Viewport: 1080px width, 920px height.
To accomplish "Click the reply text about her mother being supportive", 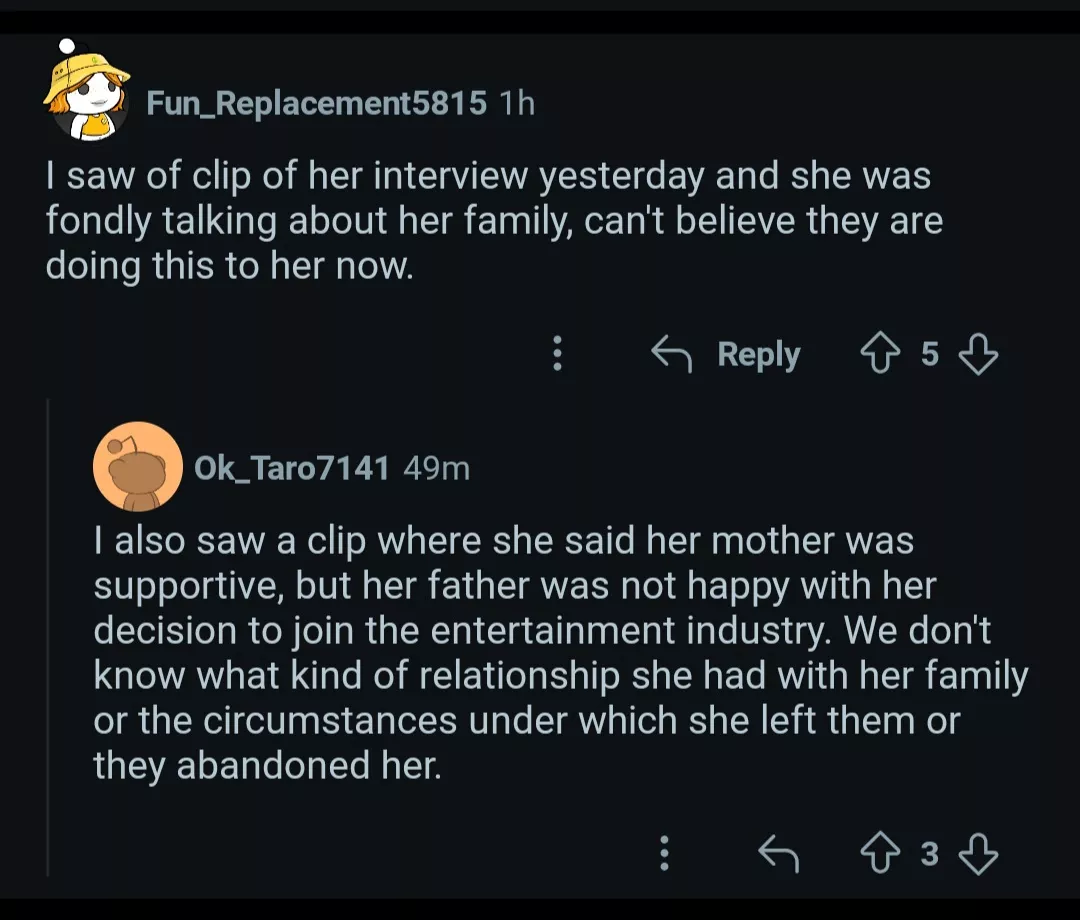I will (x=560, y=653).
